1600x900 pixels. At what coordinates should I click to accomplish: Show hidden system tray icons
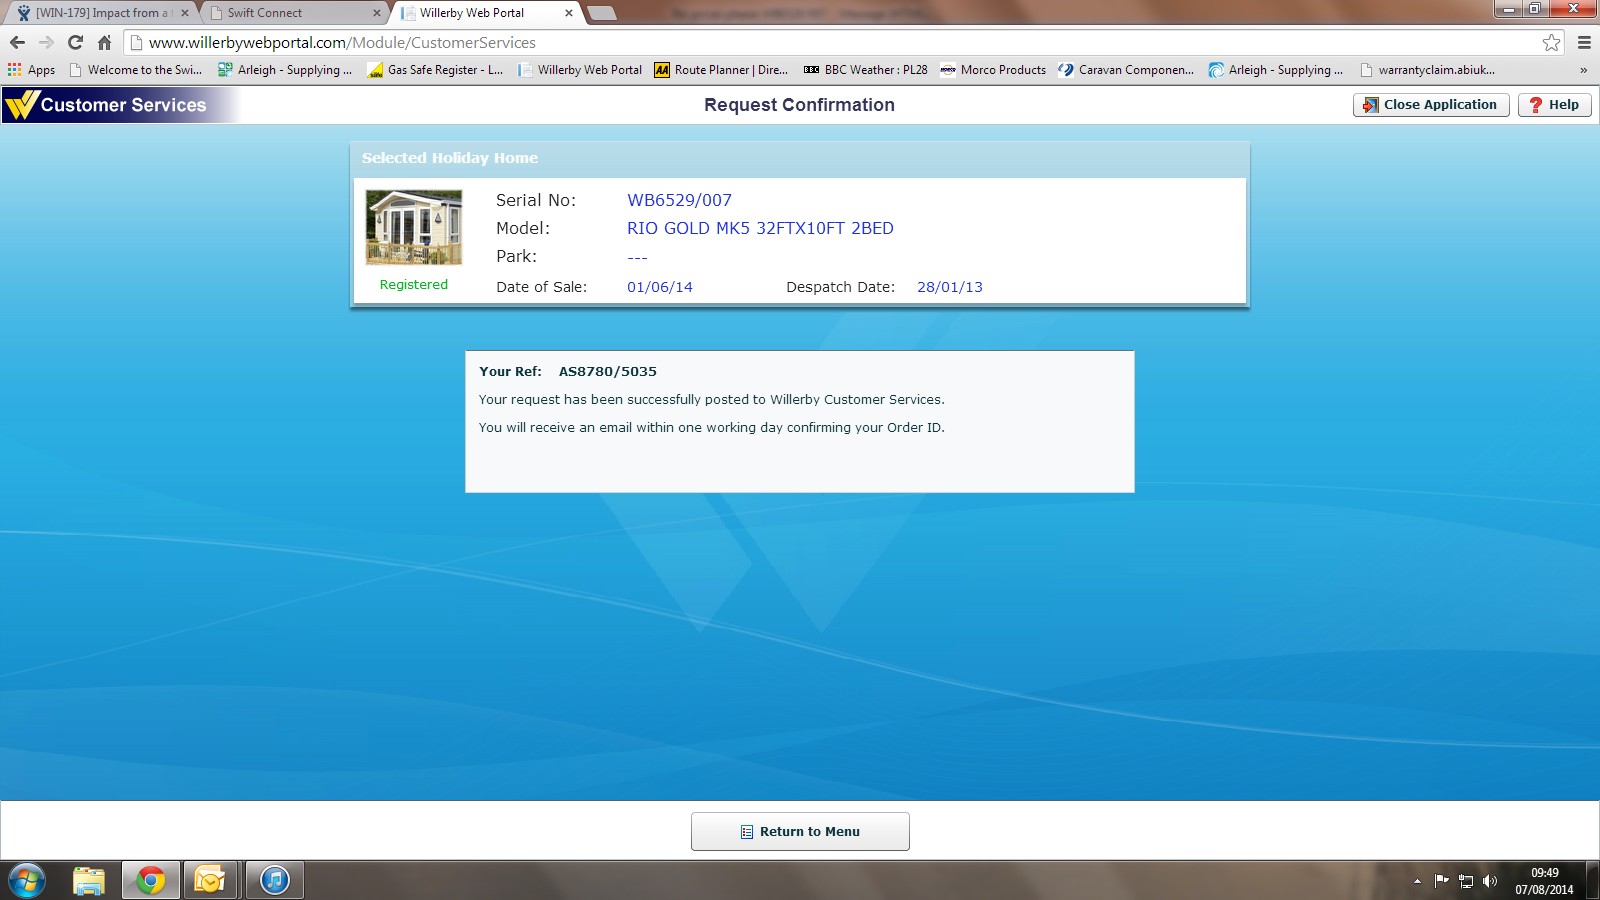tap(1417, 881)
